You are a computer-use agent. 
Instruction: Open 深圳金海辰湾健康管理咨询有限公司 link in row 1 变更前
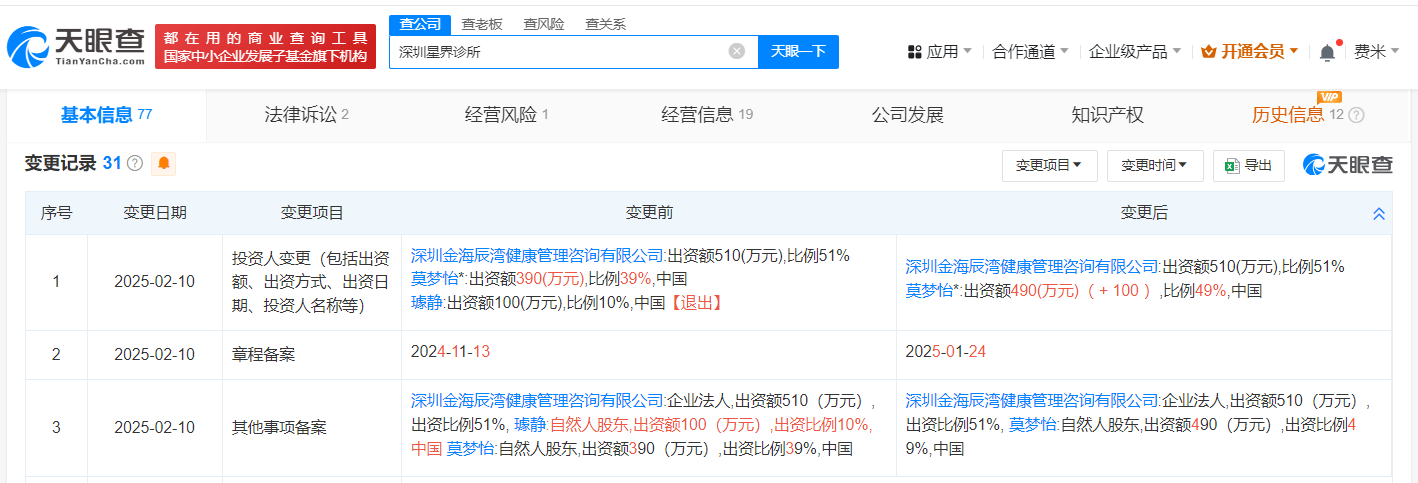coord(537,255)
